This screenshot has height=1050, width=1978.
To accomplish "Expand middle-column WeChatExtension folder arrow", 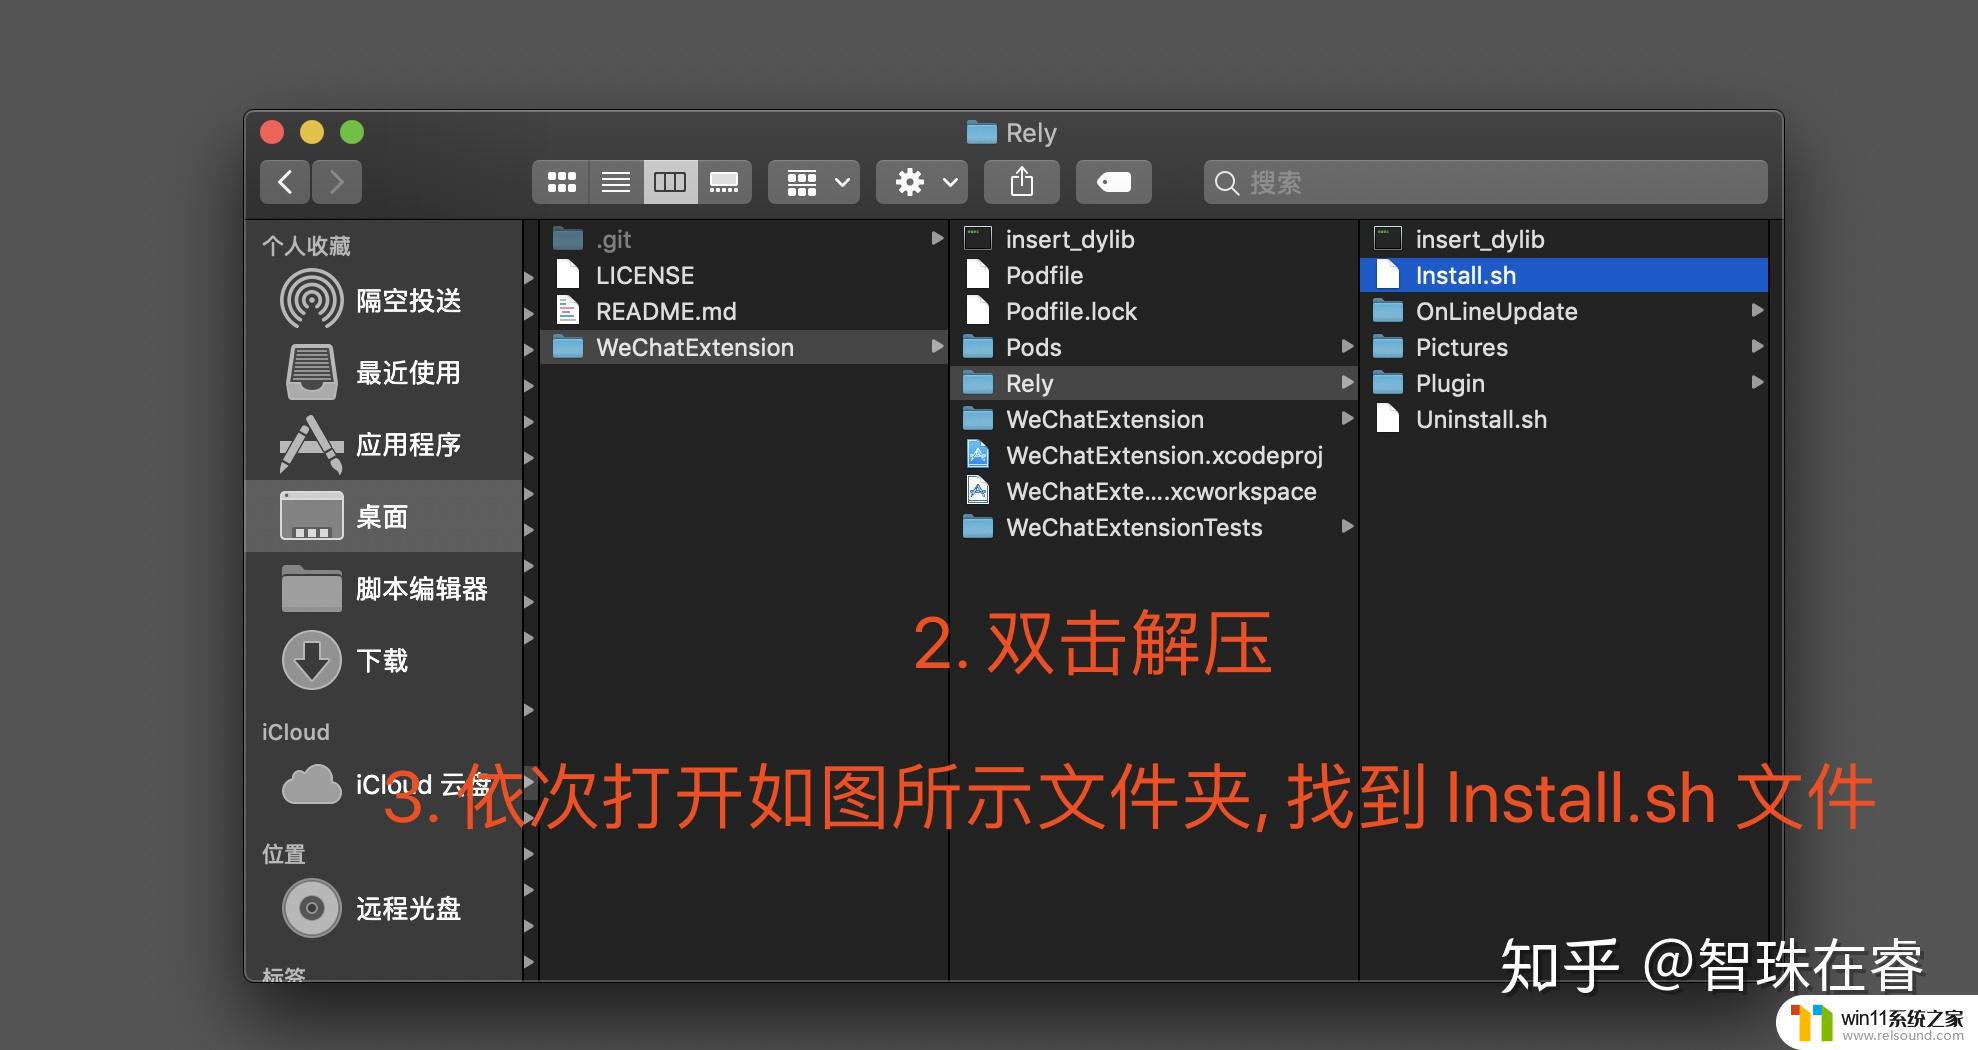I will click(x=1347, y=418).
